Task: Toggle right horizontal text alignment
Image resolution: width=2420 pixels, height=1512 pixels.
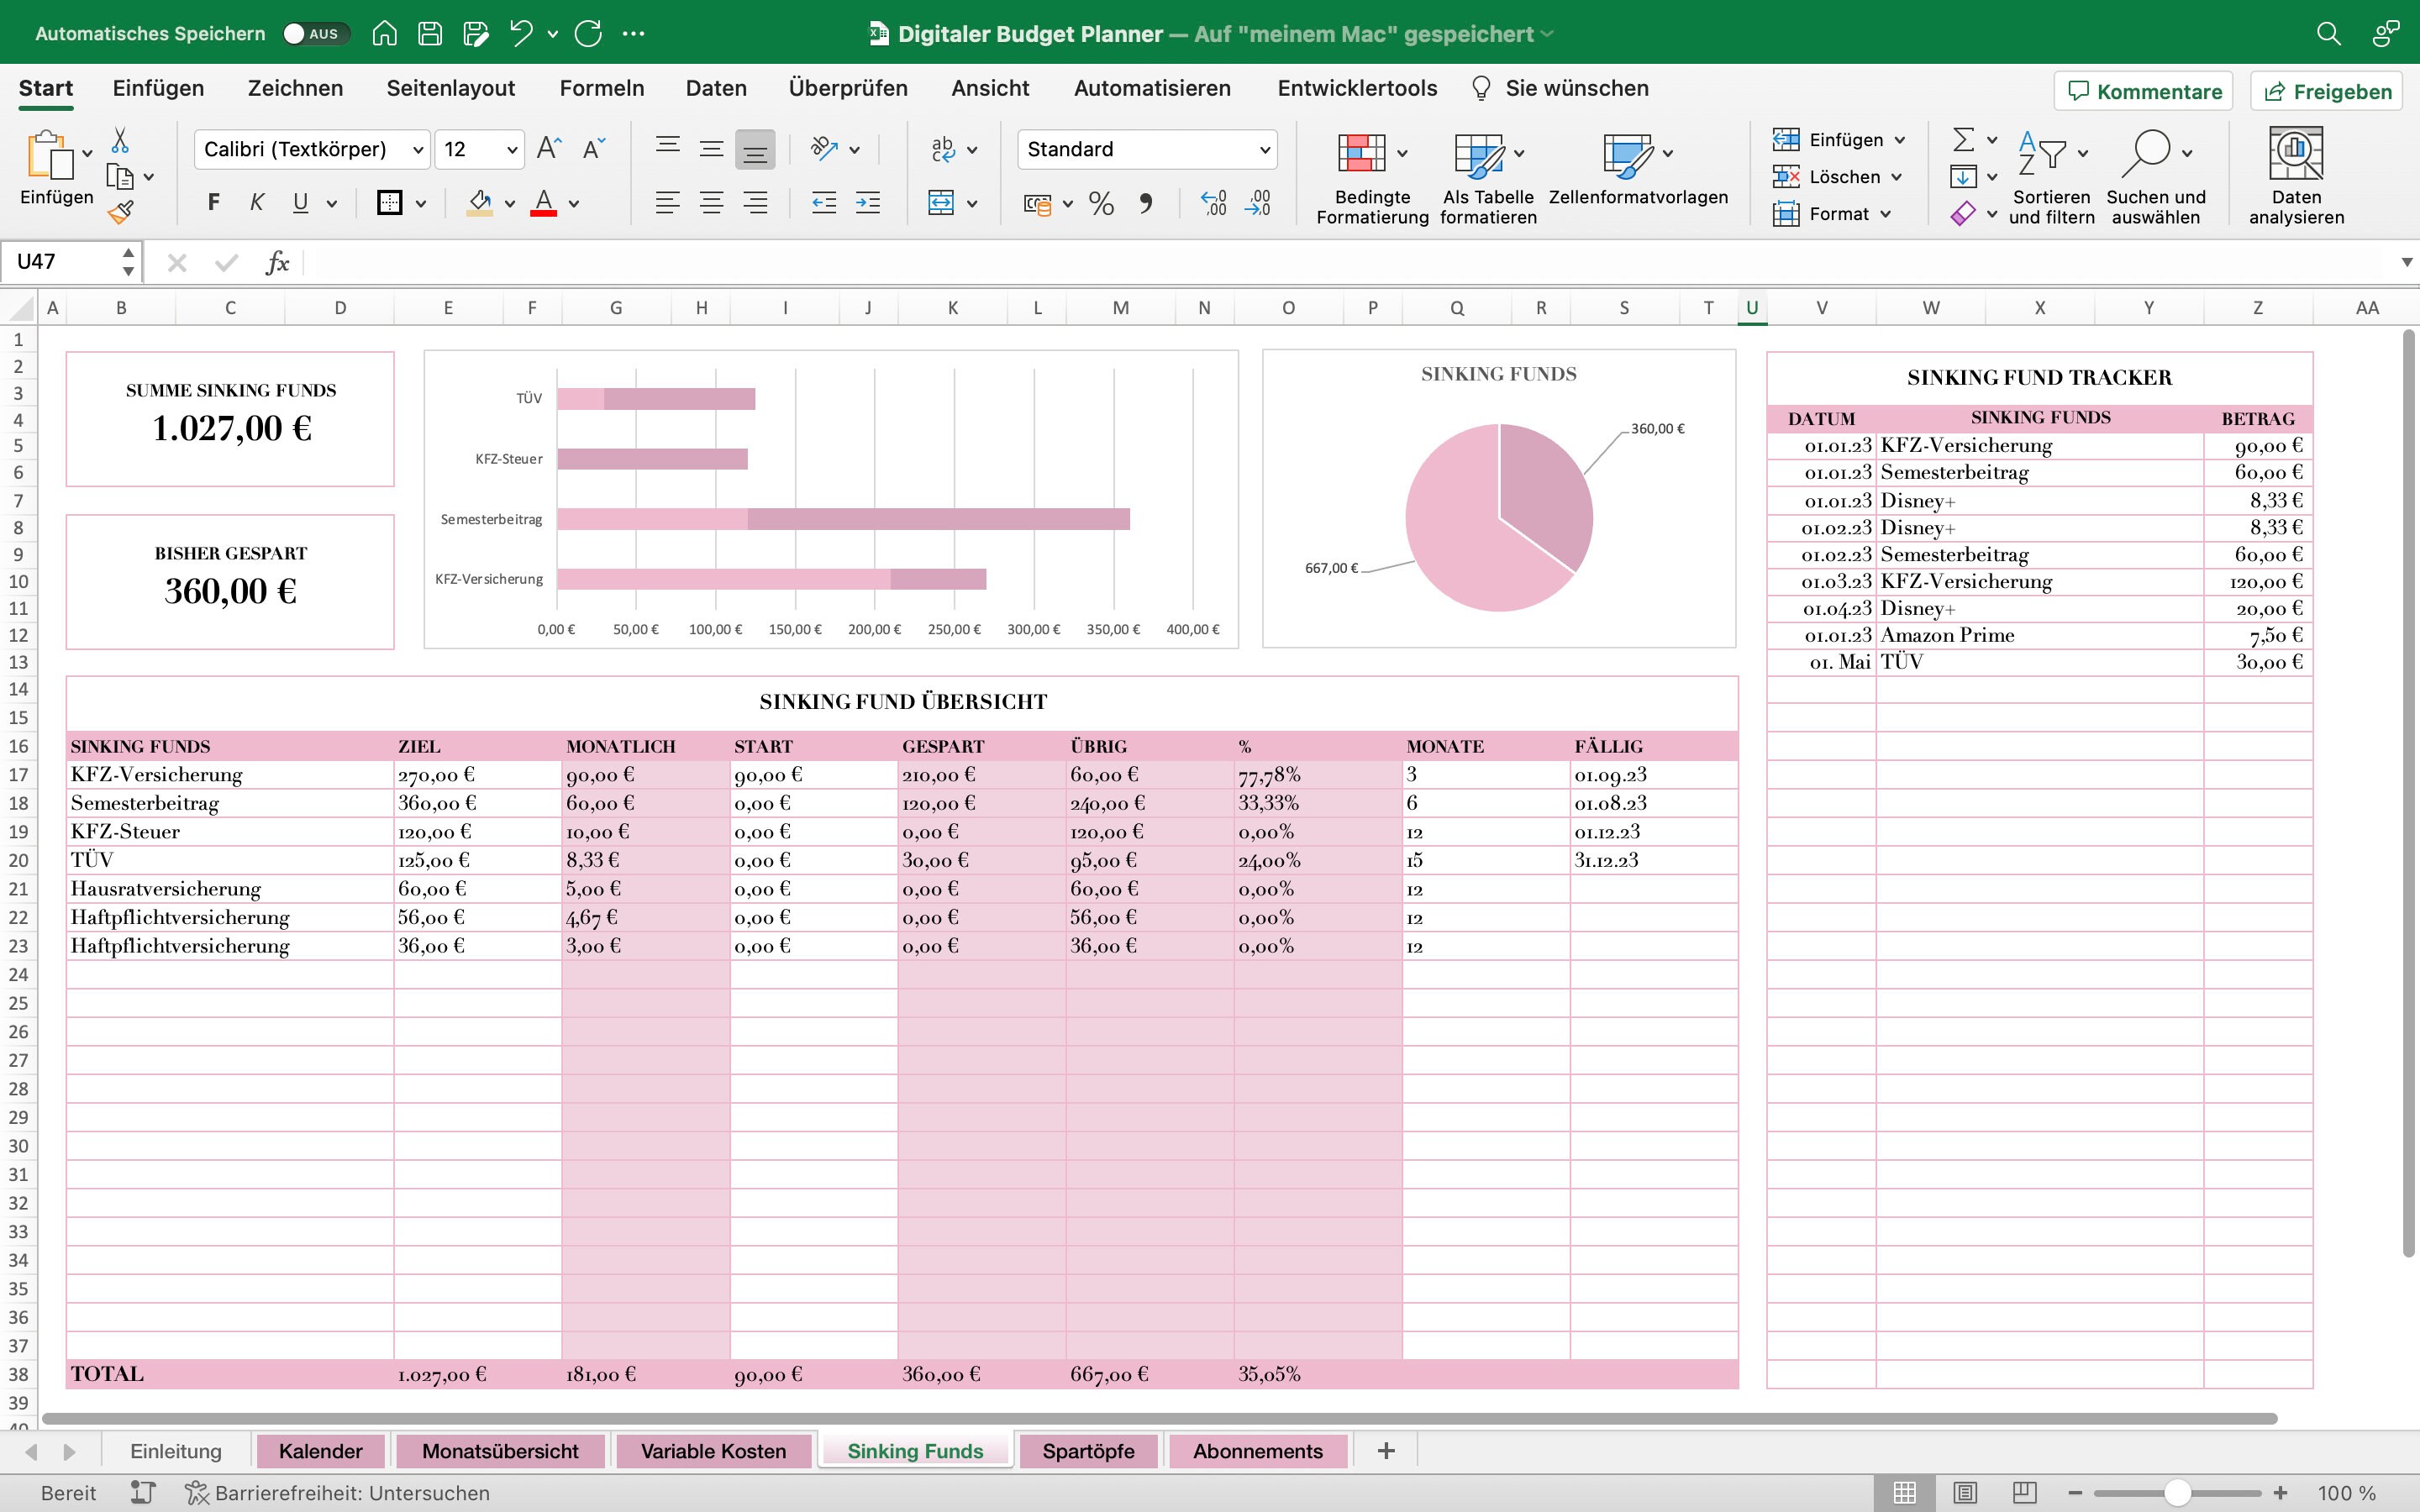Action: (x=755, y=203)
